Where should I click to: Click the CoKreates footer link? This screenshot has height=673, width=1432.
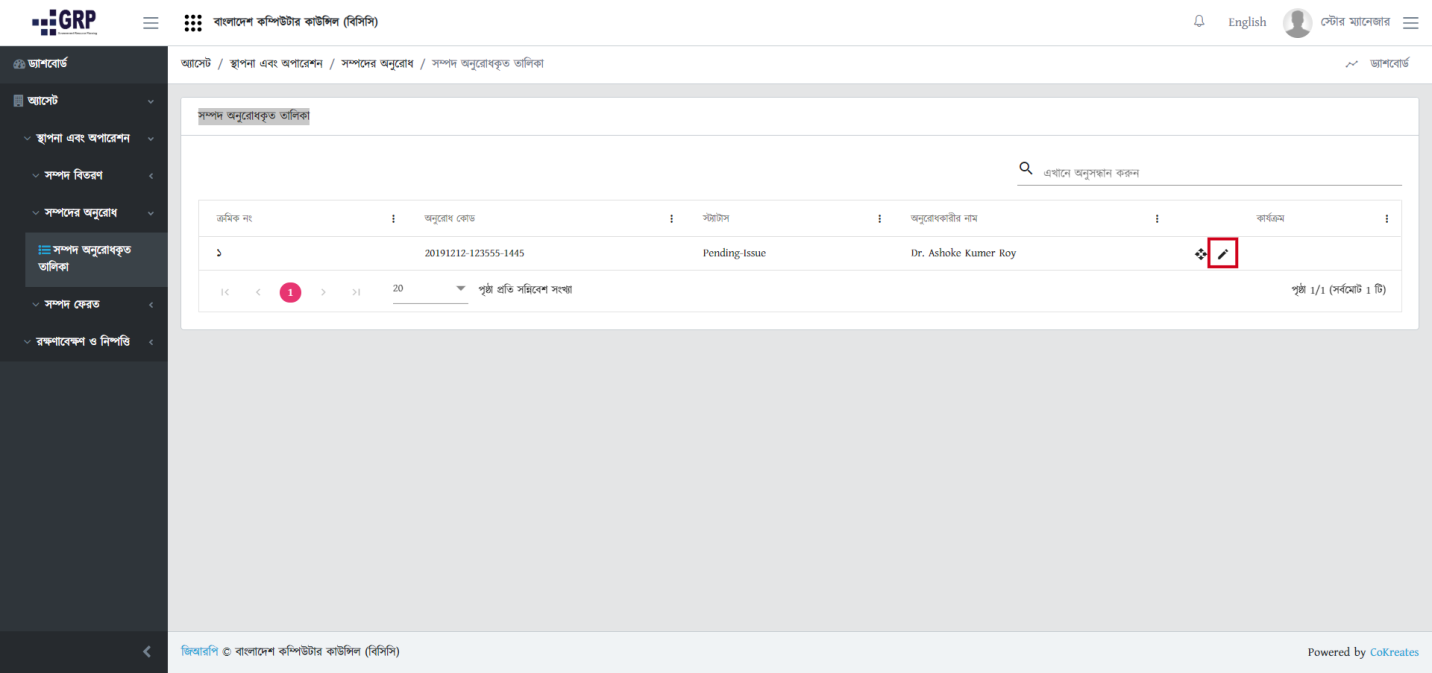coord(1393,652)
